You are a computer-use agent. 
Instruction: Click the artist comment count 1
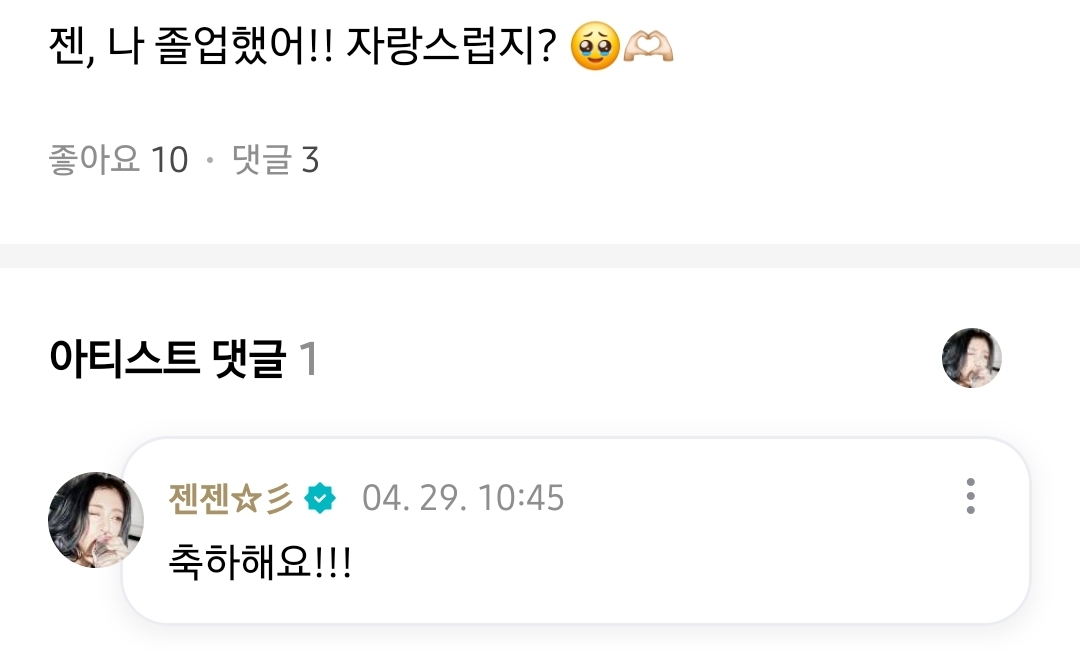click(x=309, y=359)
